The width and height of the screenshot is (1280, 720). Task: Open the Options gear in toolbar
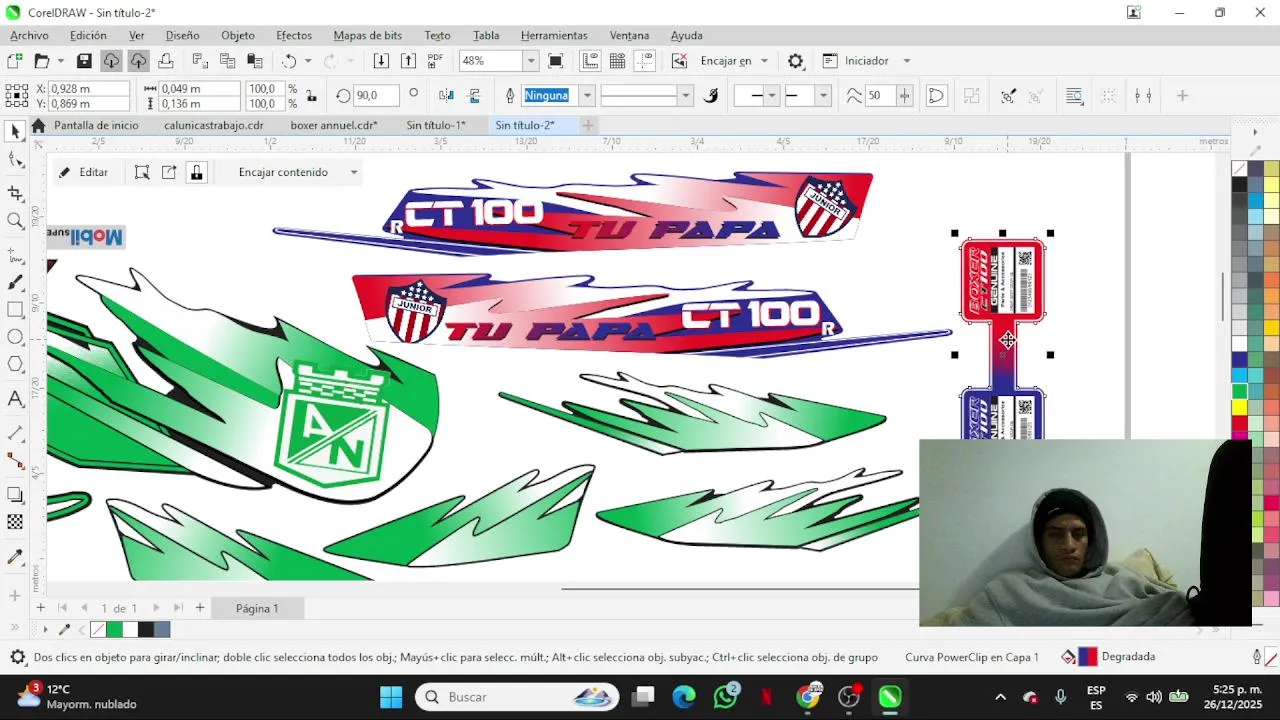click(x=796, y=61)
